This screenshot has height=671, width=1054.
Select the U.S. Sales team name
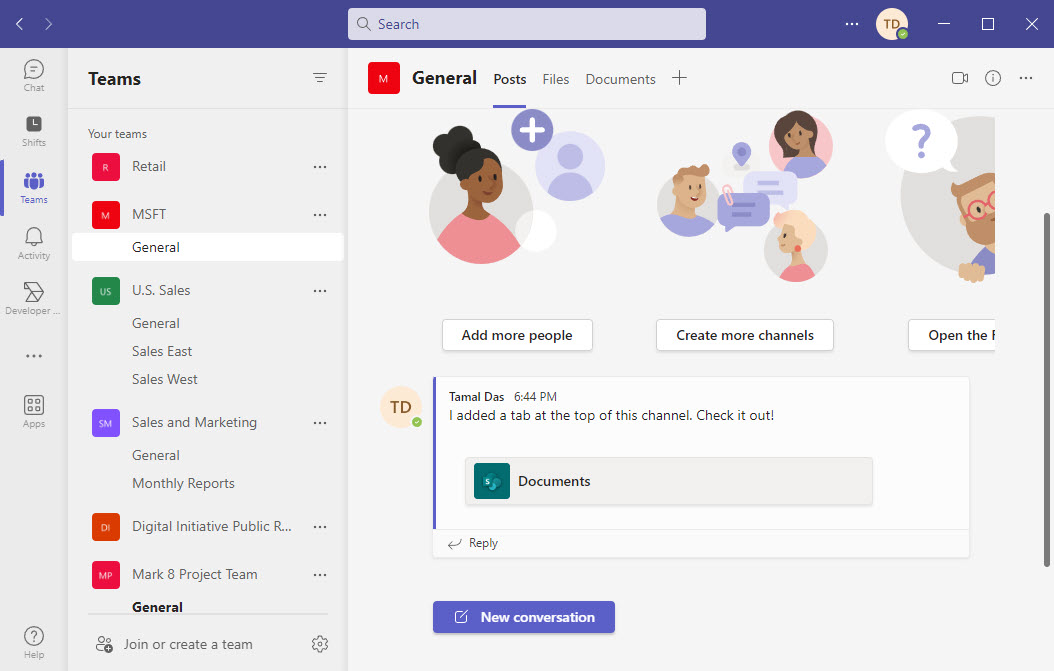(161, 290)
